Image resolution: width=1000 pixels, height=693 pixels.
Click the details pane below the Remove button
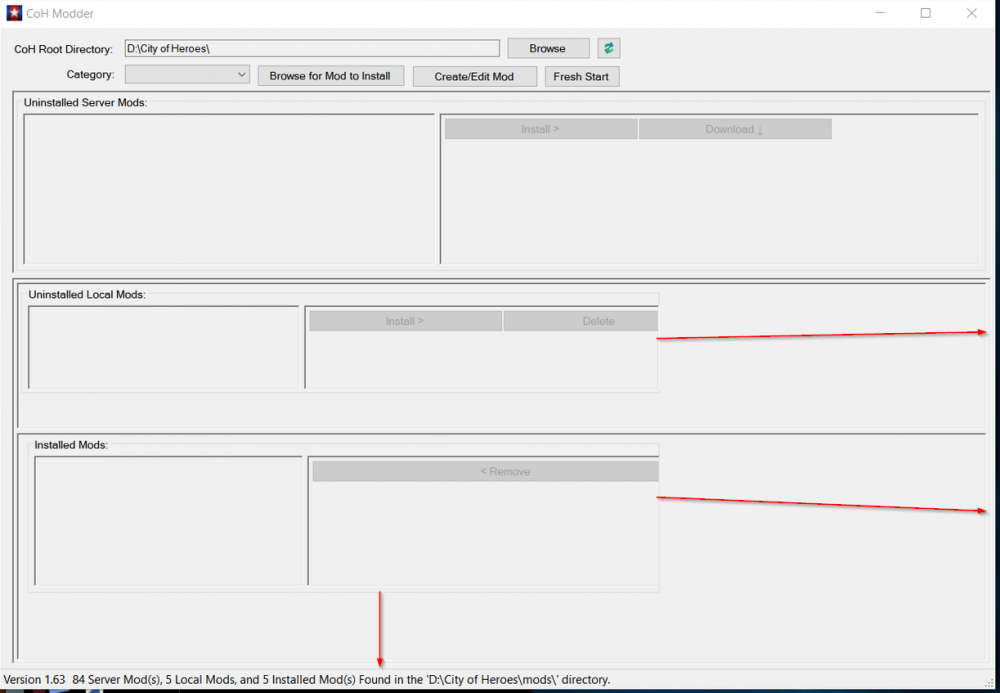click(x=483, y=533)
